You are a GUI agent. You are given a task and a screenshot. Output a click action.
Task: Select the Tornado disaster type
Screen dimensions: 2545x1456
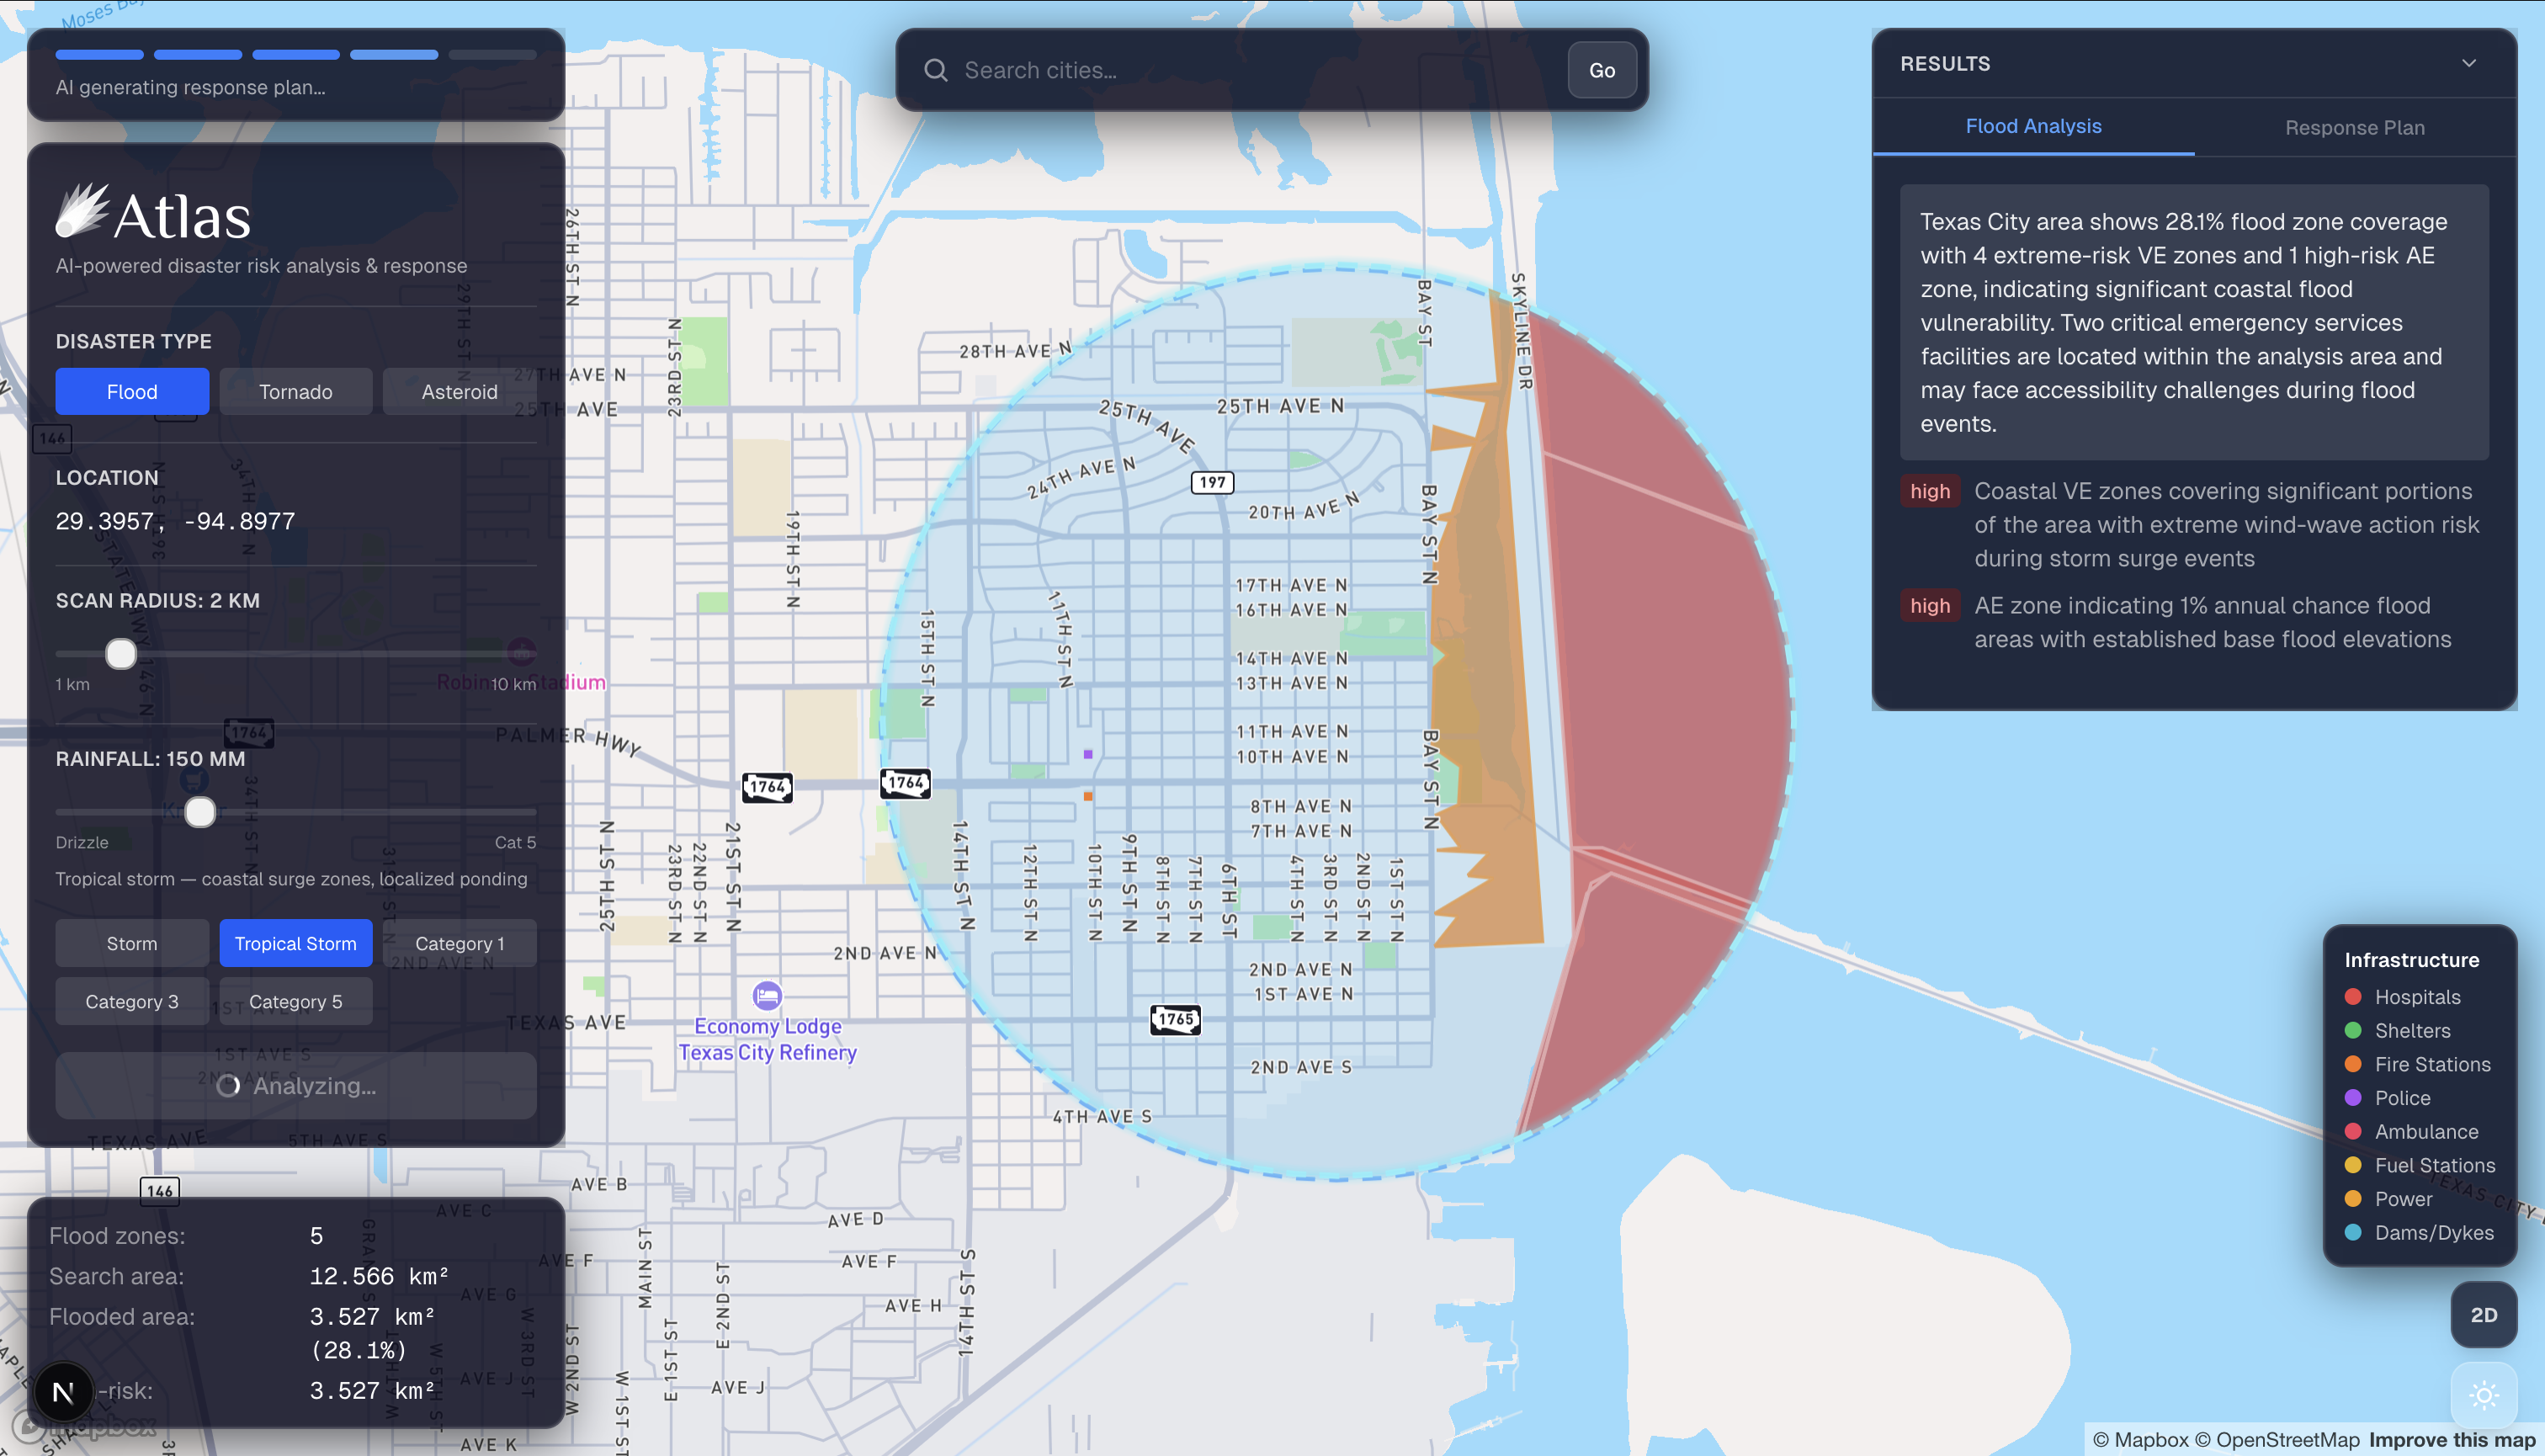[295, 391]
